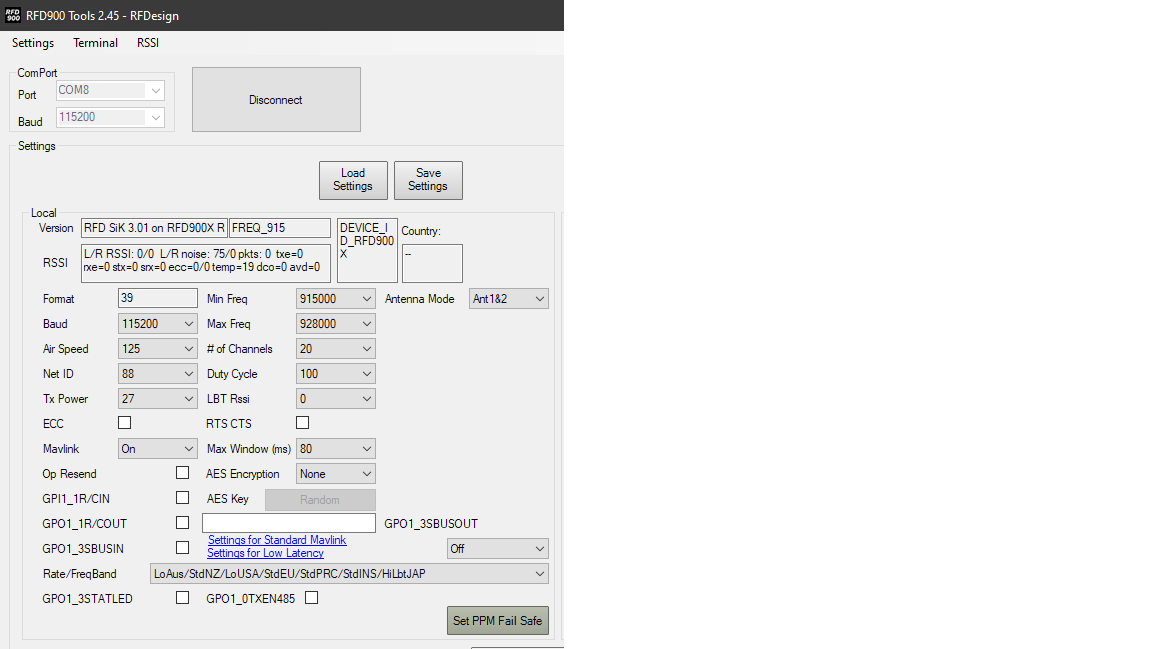The width and height of the screenshot is (1152, 649).
Task: Click the Max Window (ms) label
Action: pos(249,449)
